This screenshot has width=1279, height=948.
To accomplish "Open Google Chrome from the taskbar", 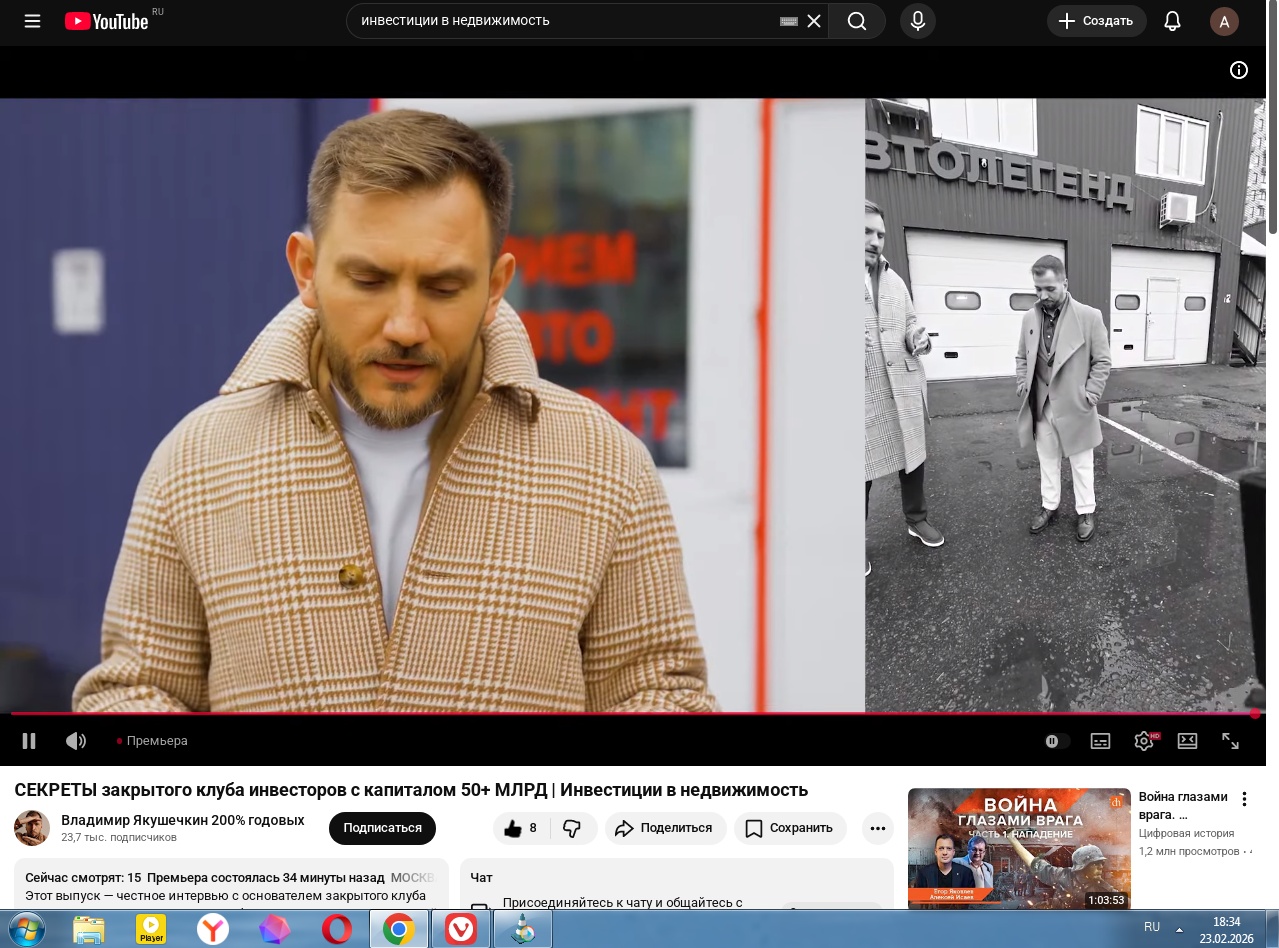I will click(x=398, y=930).
